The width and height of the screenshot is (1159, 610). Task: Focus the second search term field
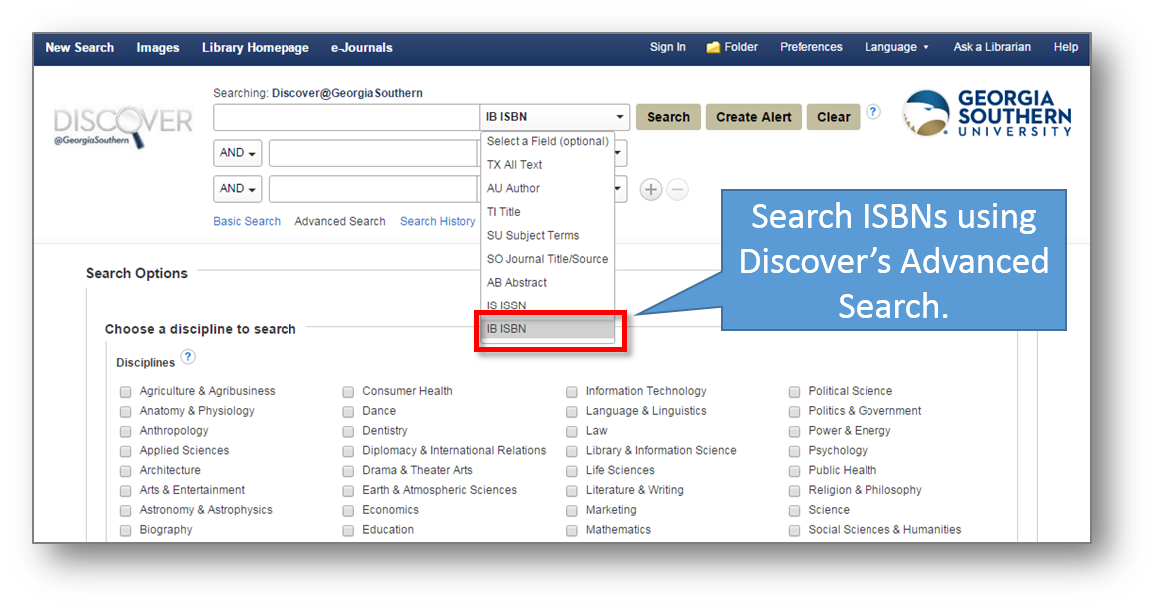tap(374, 153)
